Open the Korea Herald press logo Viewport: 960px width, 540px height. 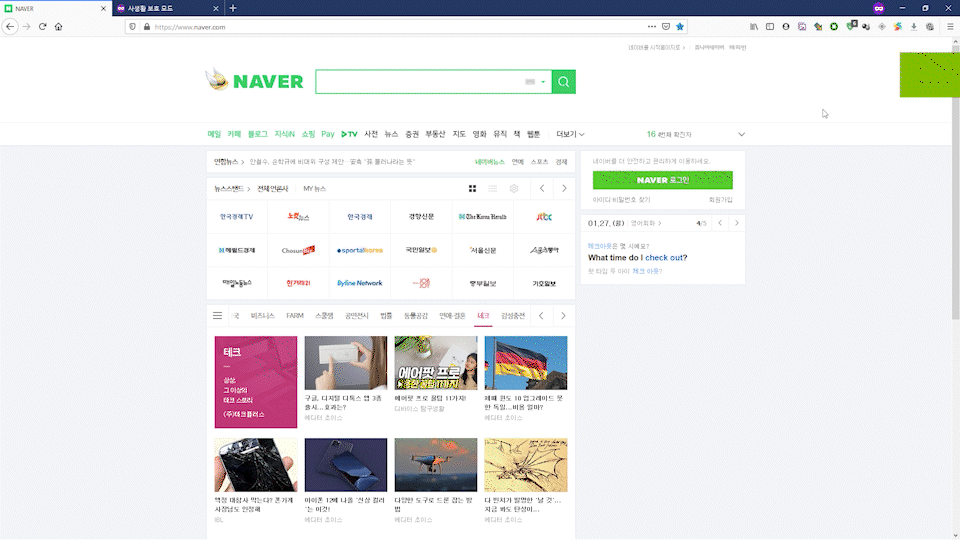coord(482,217)
